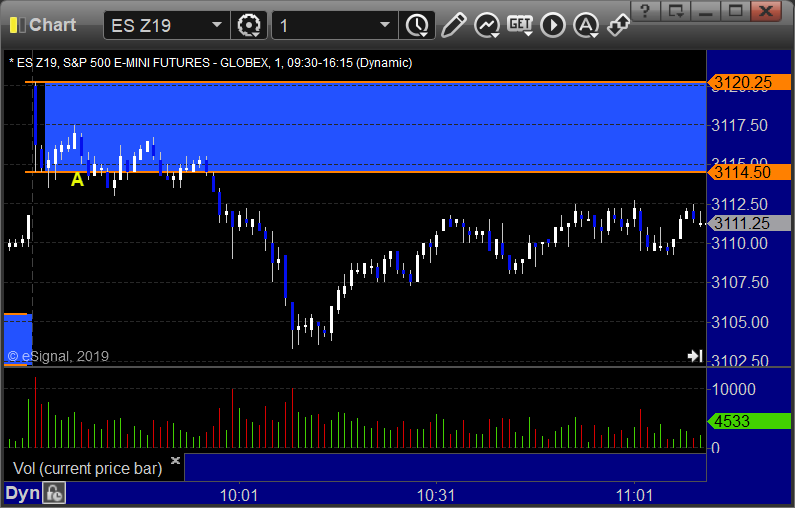The height and width of the screenshot is (508, 795).
Task: Click the upper orange line at 3120.25
Action: (365, 82)
